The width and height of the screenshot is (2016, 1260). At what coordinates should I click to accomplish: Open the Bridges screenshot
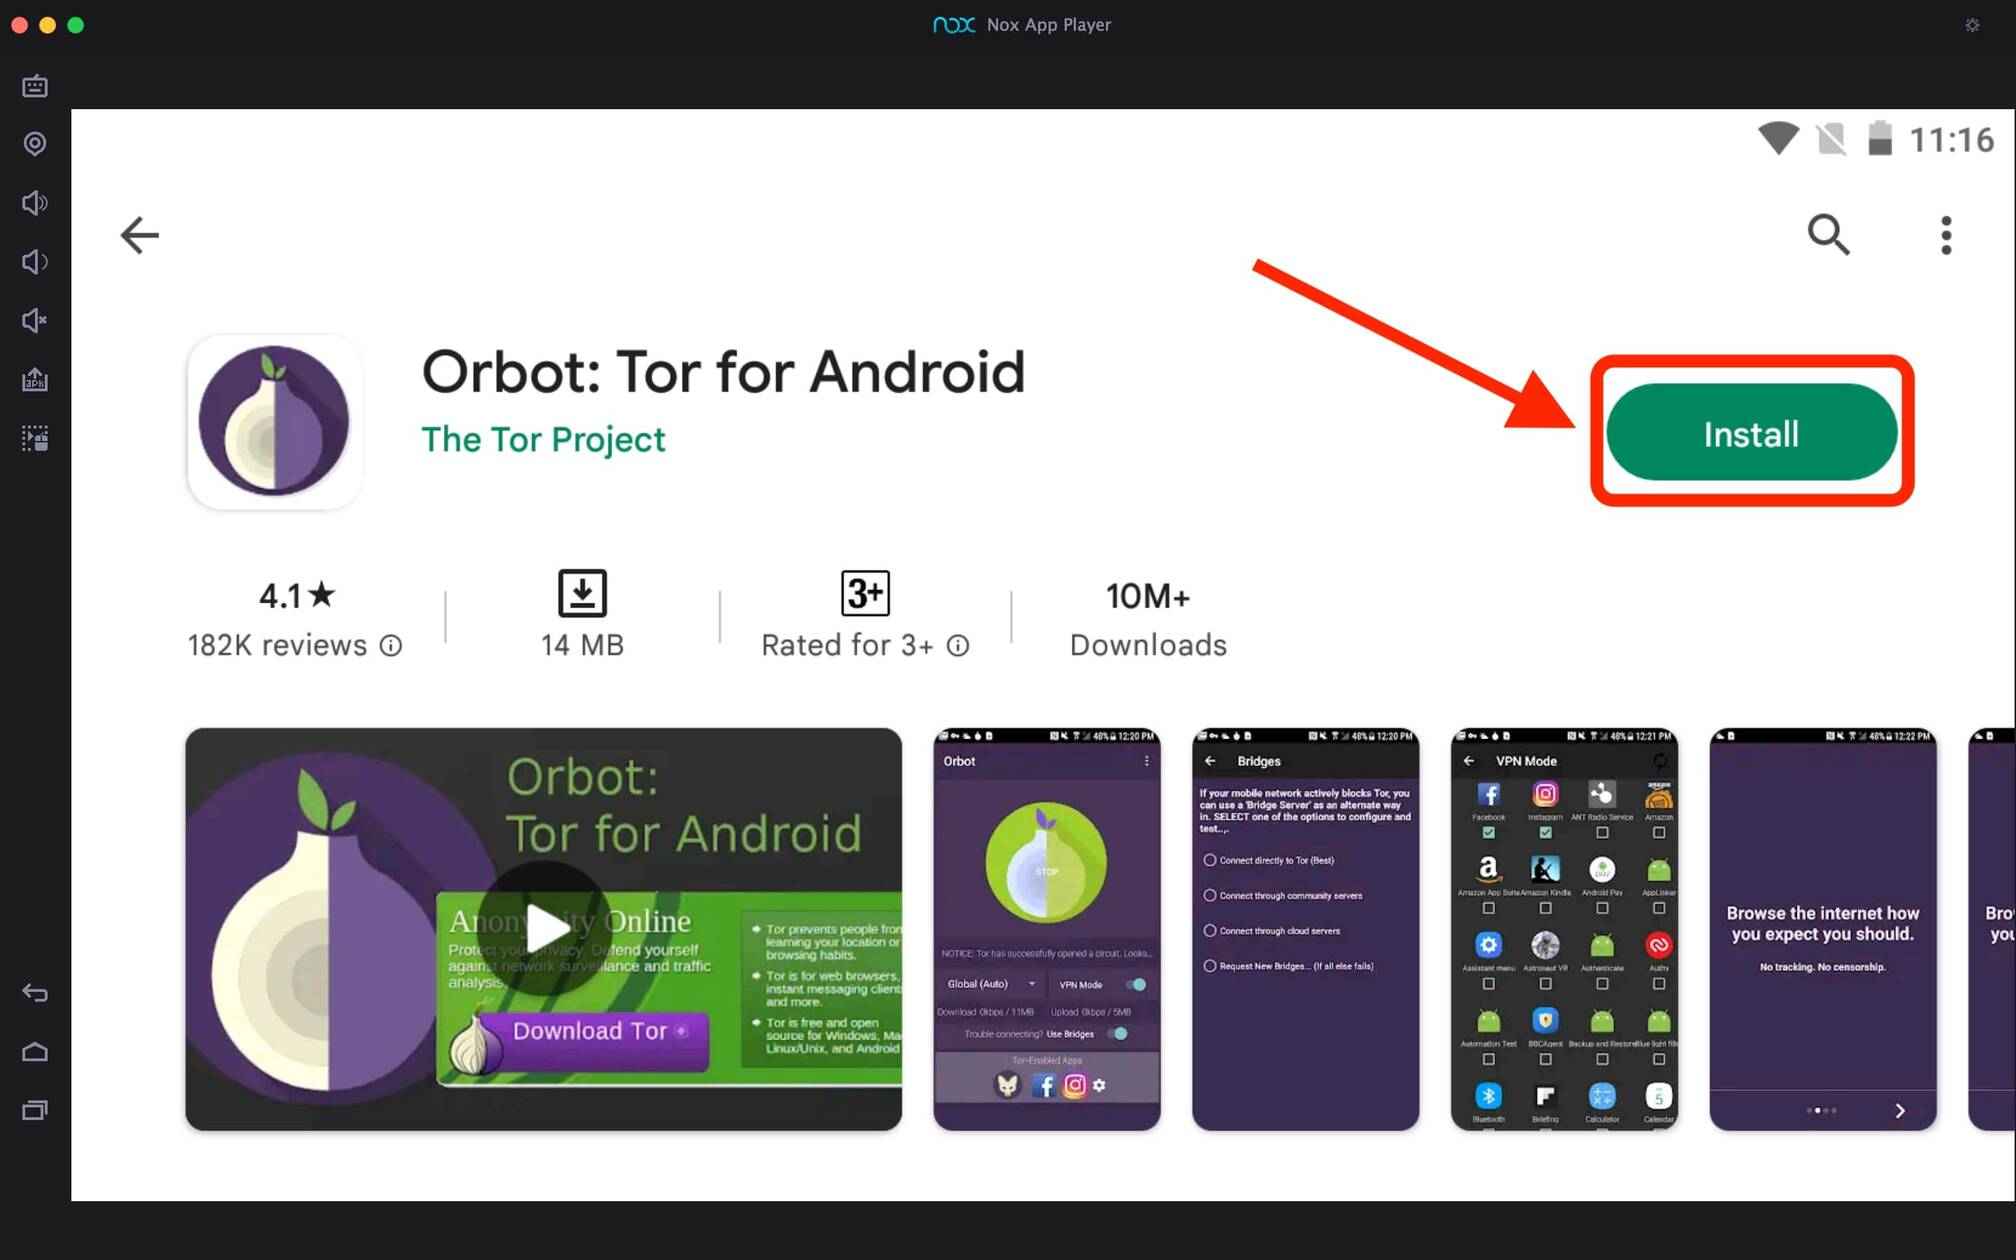coord(1305,929)
